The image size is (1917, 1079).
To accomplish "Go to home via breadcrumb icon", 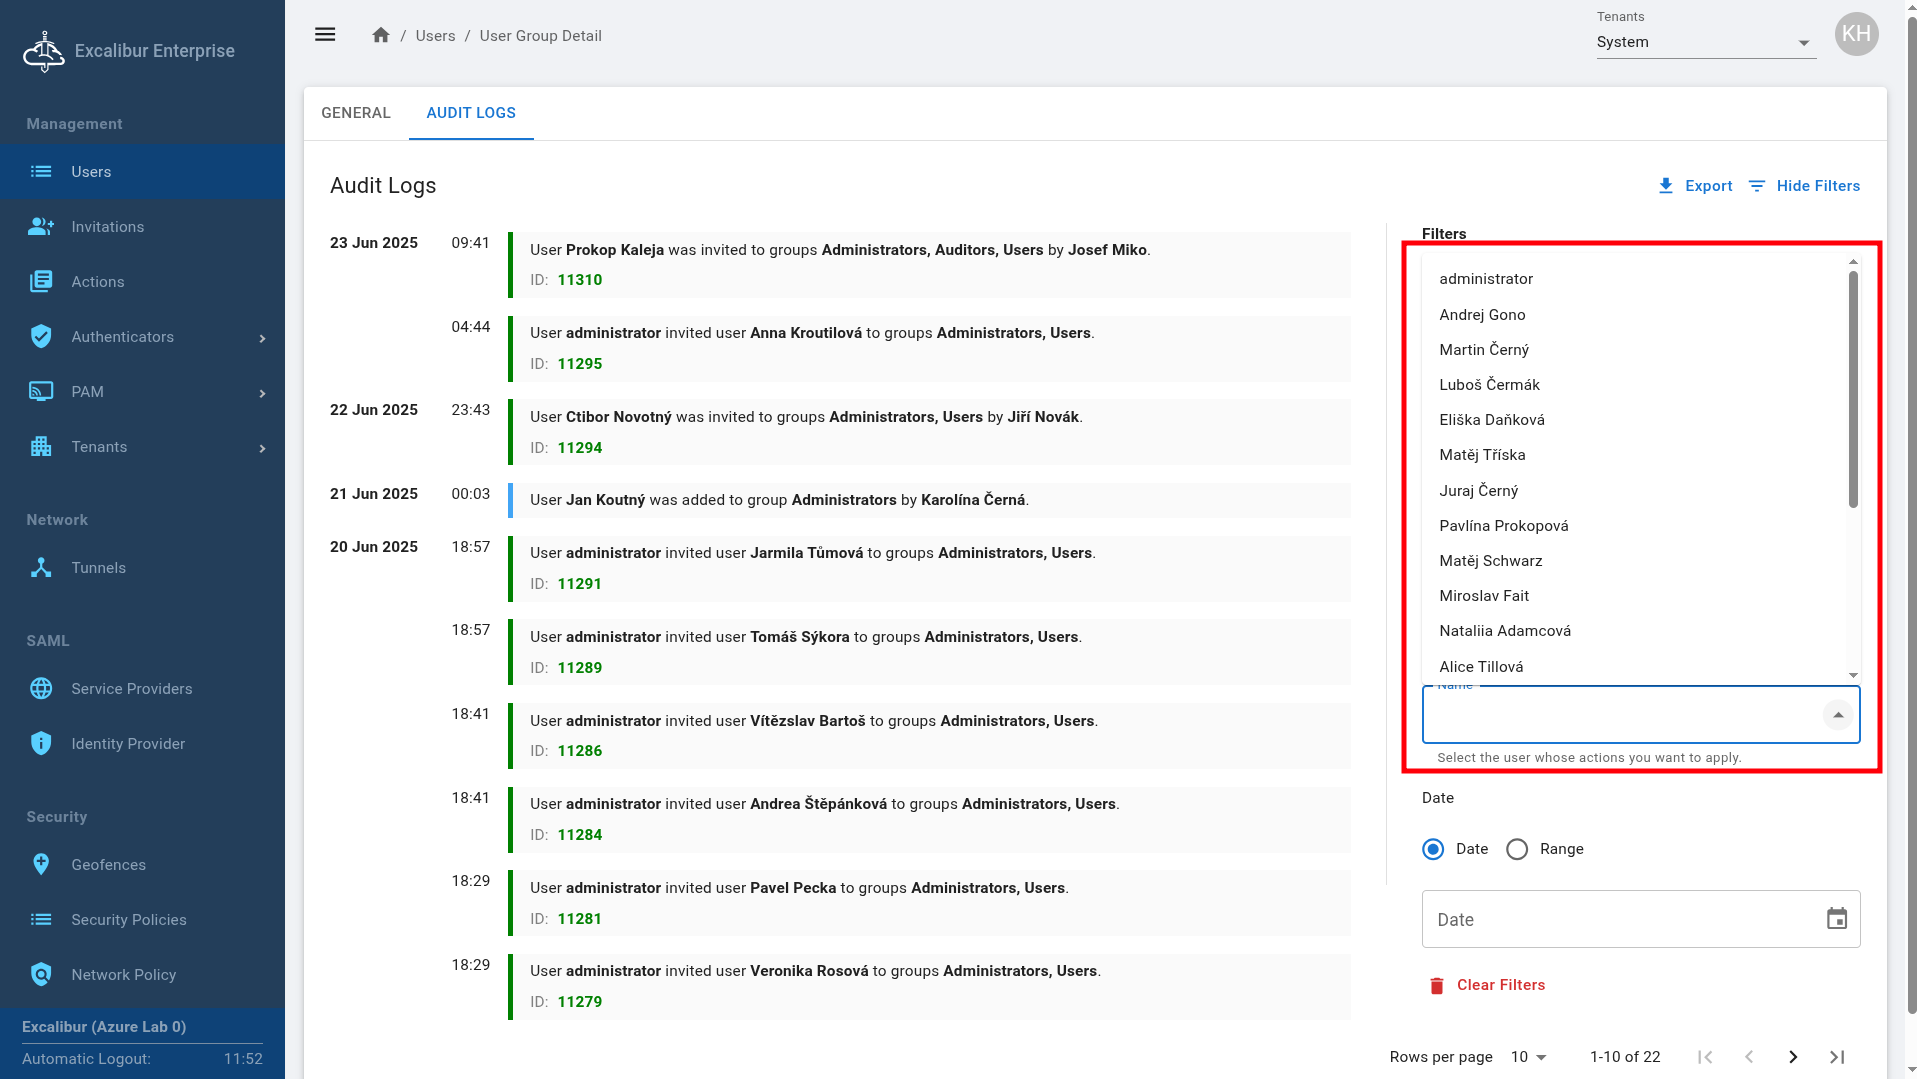I will [381, 36].
